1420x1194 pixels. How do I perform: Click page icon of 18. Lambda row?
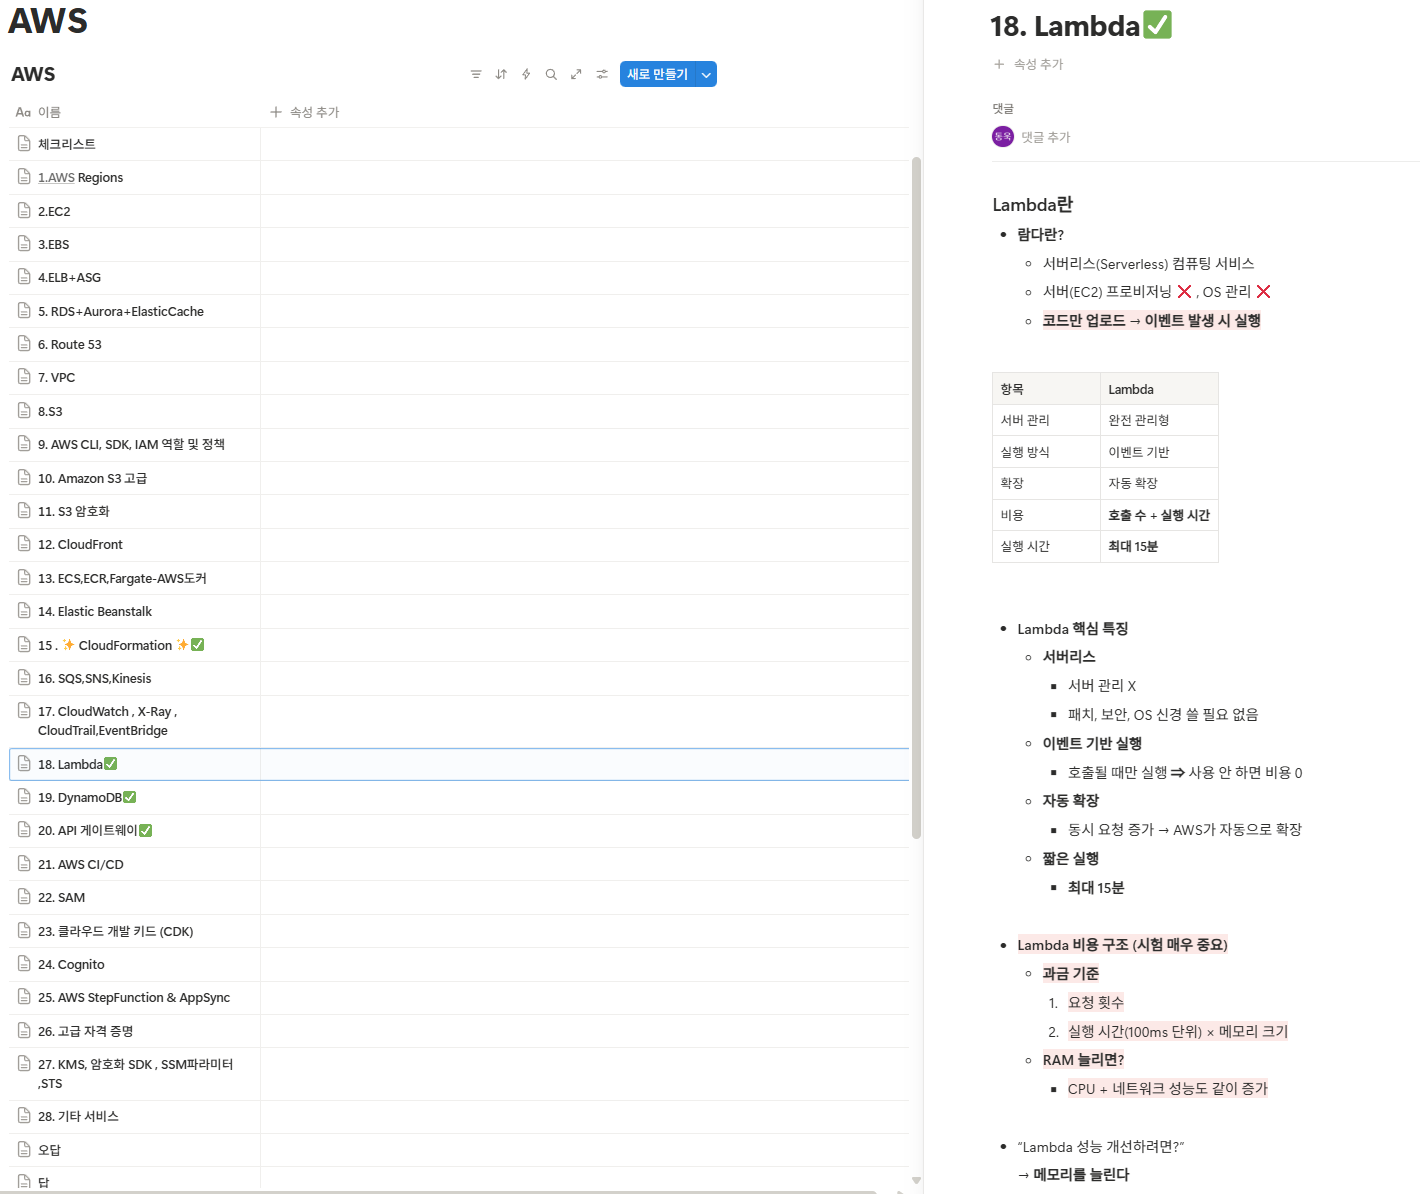pos(24,764)
